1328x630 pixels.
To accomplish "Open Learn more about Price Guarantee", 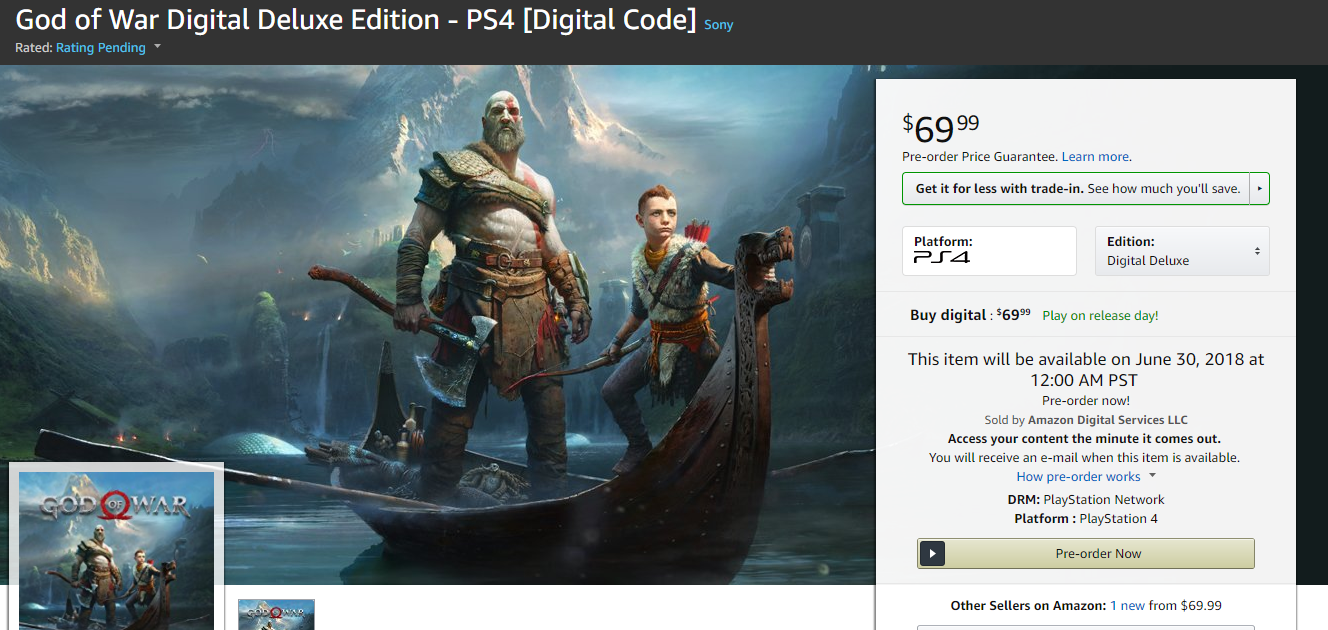I will pyautogui.click(x=1095, y=157).
